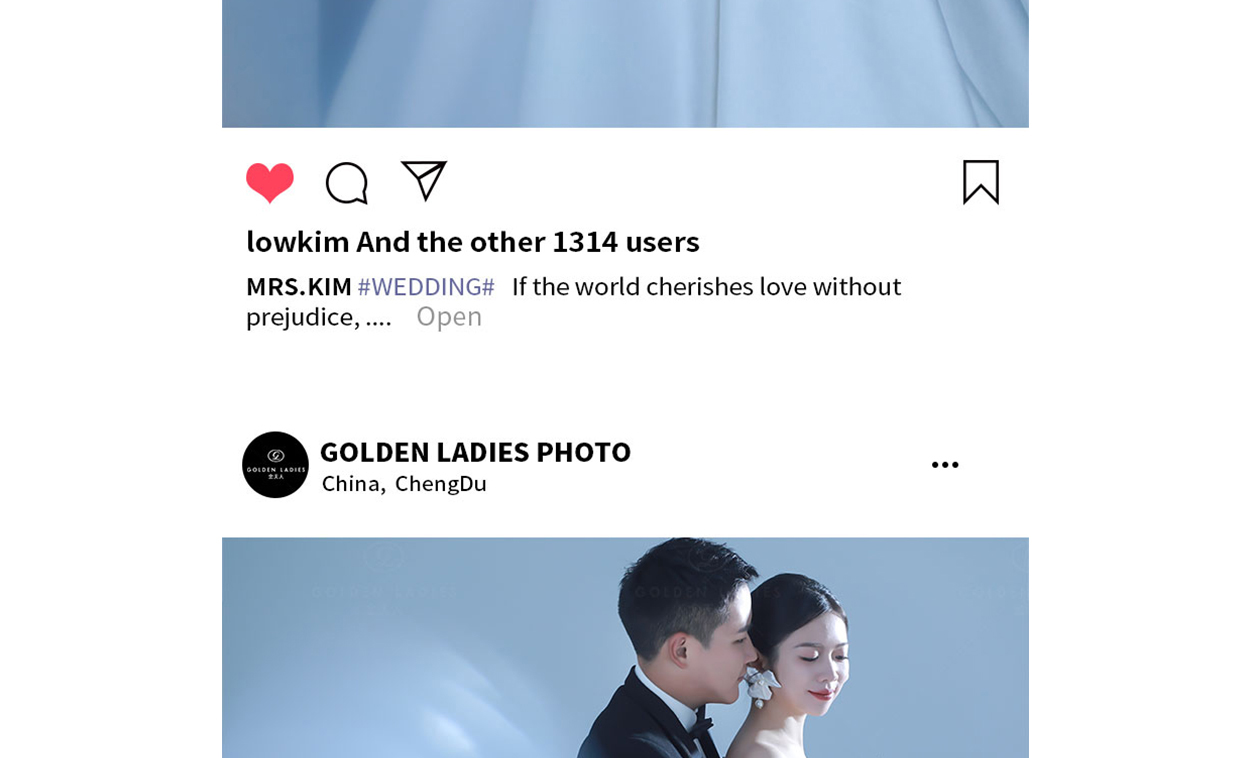Select the caption text about cherishing love
Screen dimensions: 1250x758
pos(573,301)
